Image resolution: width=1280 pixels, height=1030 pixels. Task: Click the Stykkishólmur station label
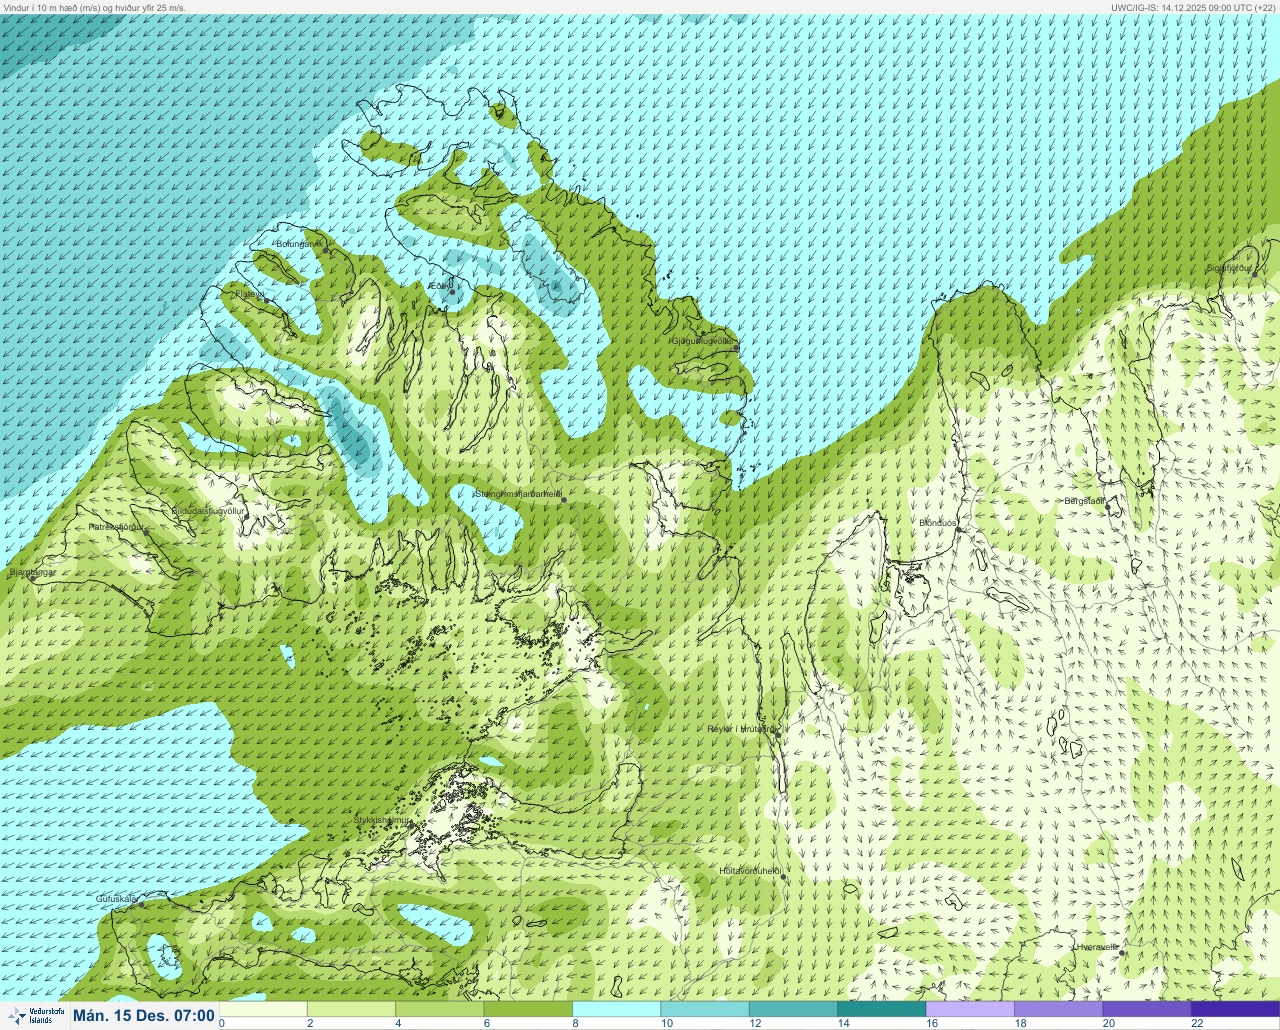click(x=381, y=820)
